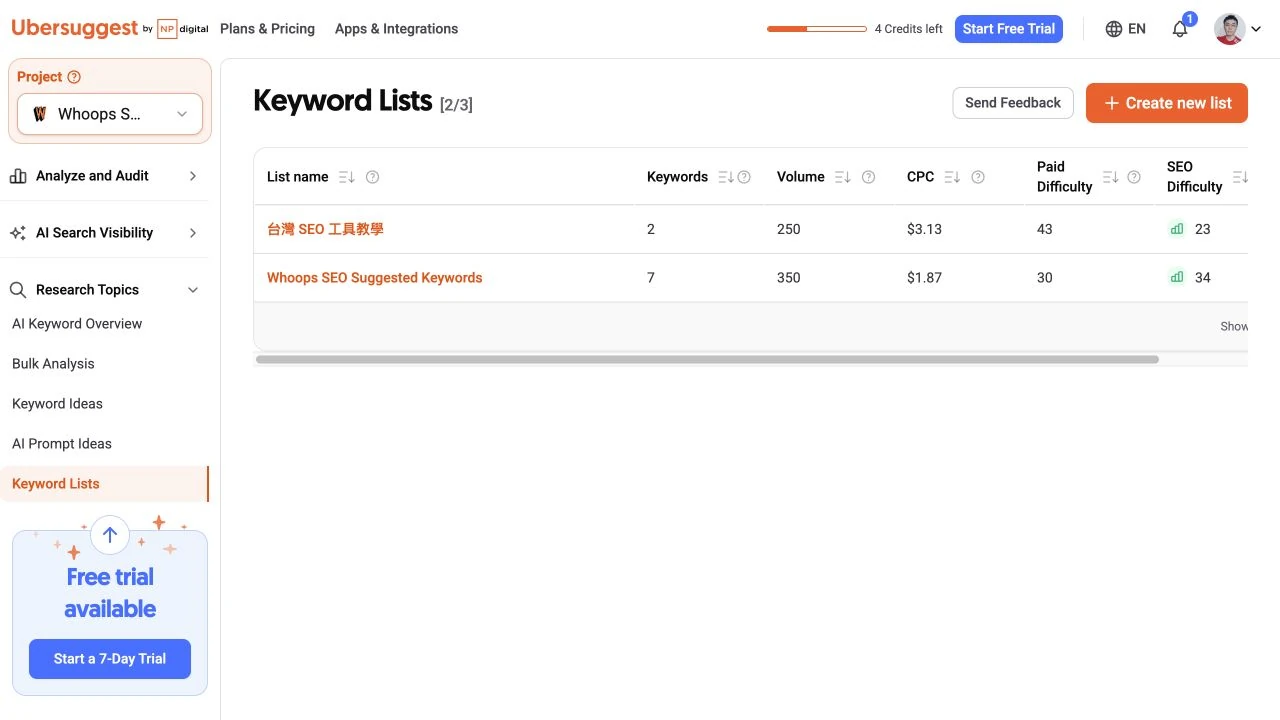Click Start a 7-Day Trial button
This screenshot has height=720, width=1280.
tap(110, 659)
